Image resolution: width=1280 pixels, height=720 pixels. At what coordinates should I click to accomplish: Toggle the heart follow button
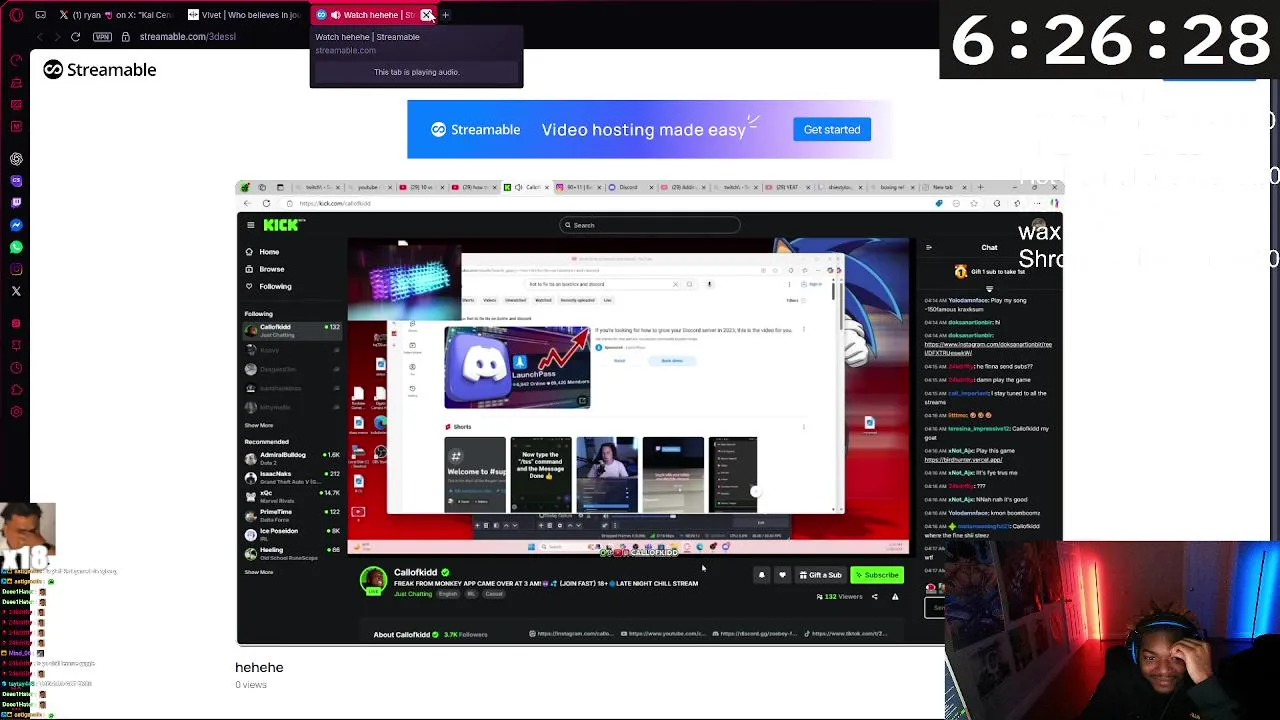click(x=782, y=575)
